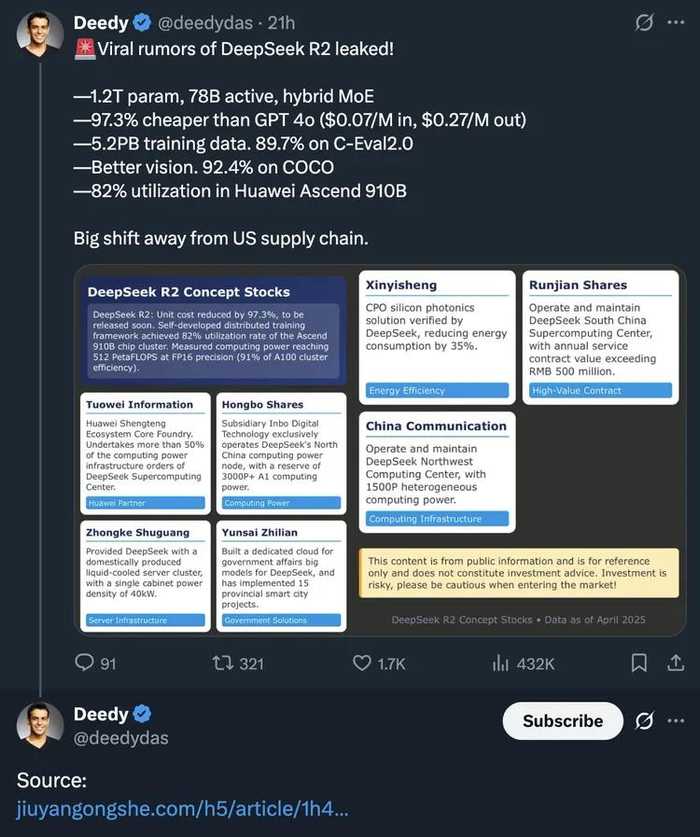Viewport: 700px width, 837px height.
Task: Open the DeepSeek R2 Concept Stocks image
Action: [x=380, y=450]
